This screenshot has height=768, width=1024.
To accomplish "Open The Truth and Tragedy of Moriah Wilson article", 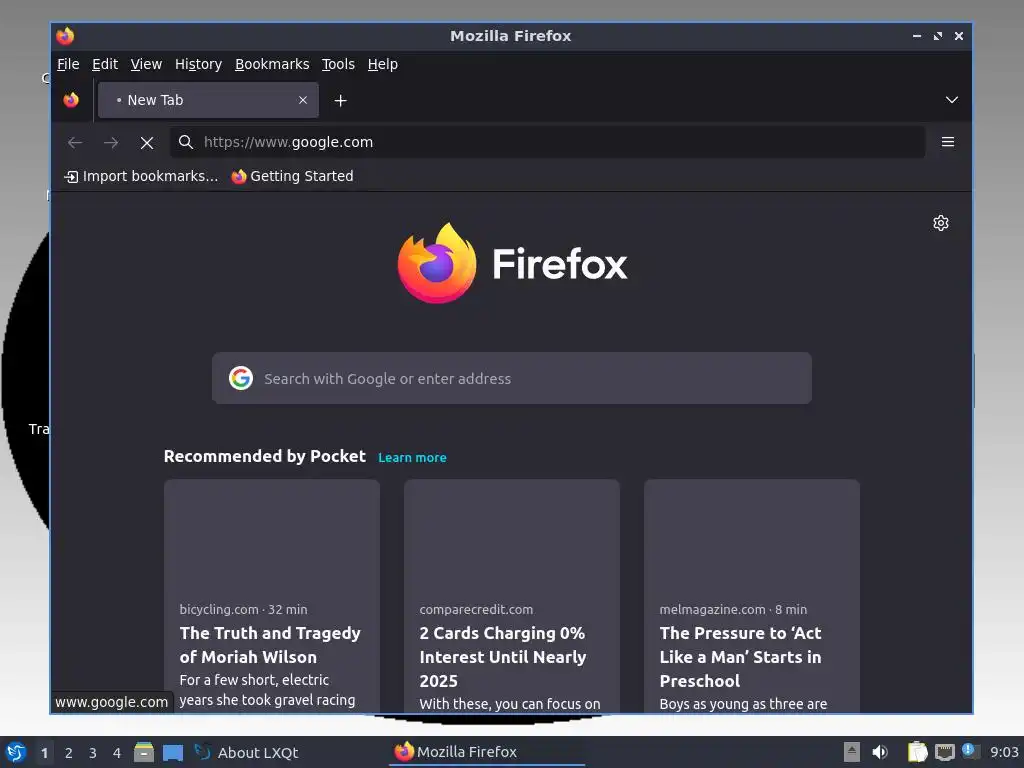I will coord(270,645).
